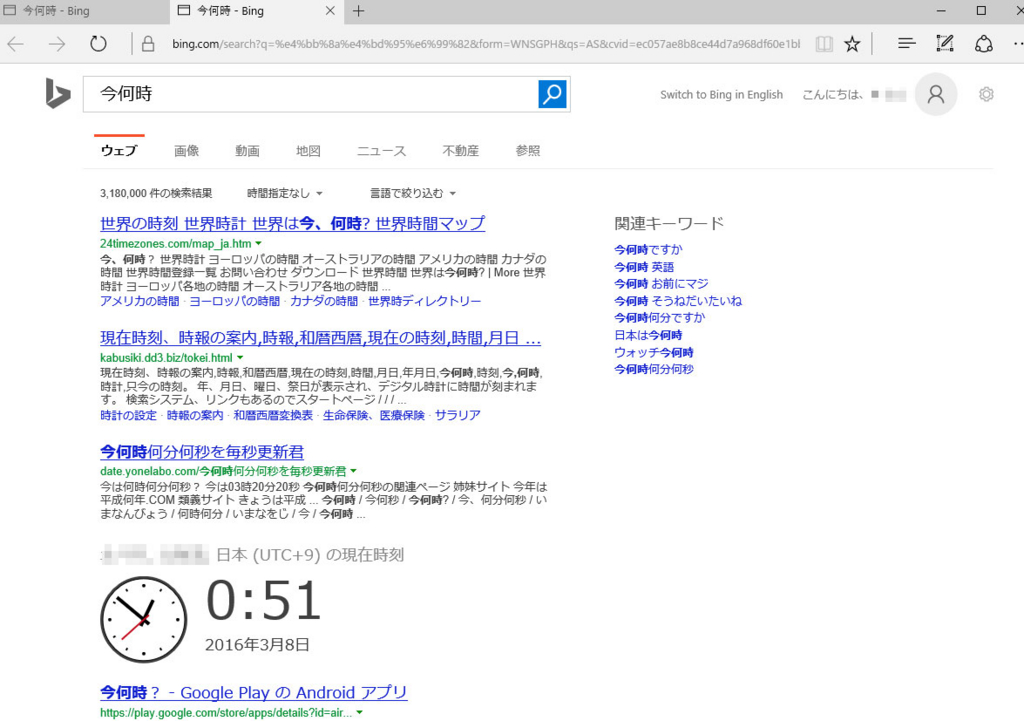Make a Web Note
Image resolution: width=1024 pixels, height=721 pixels.
[944, 44]
